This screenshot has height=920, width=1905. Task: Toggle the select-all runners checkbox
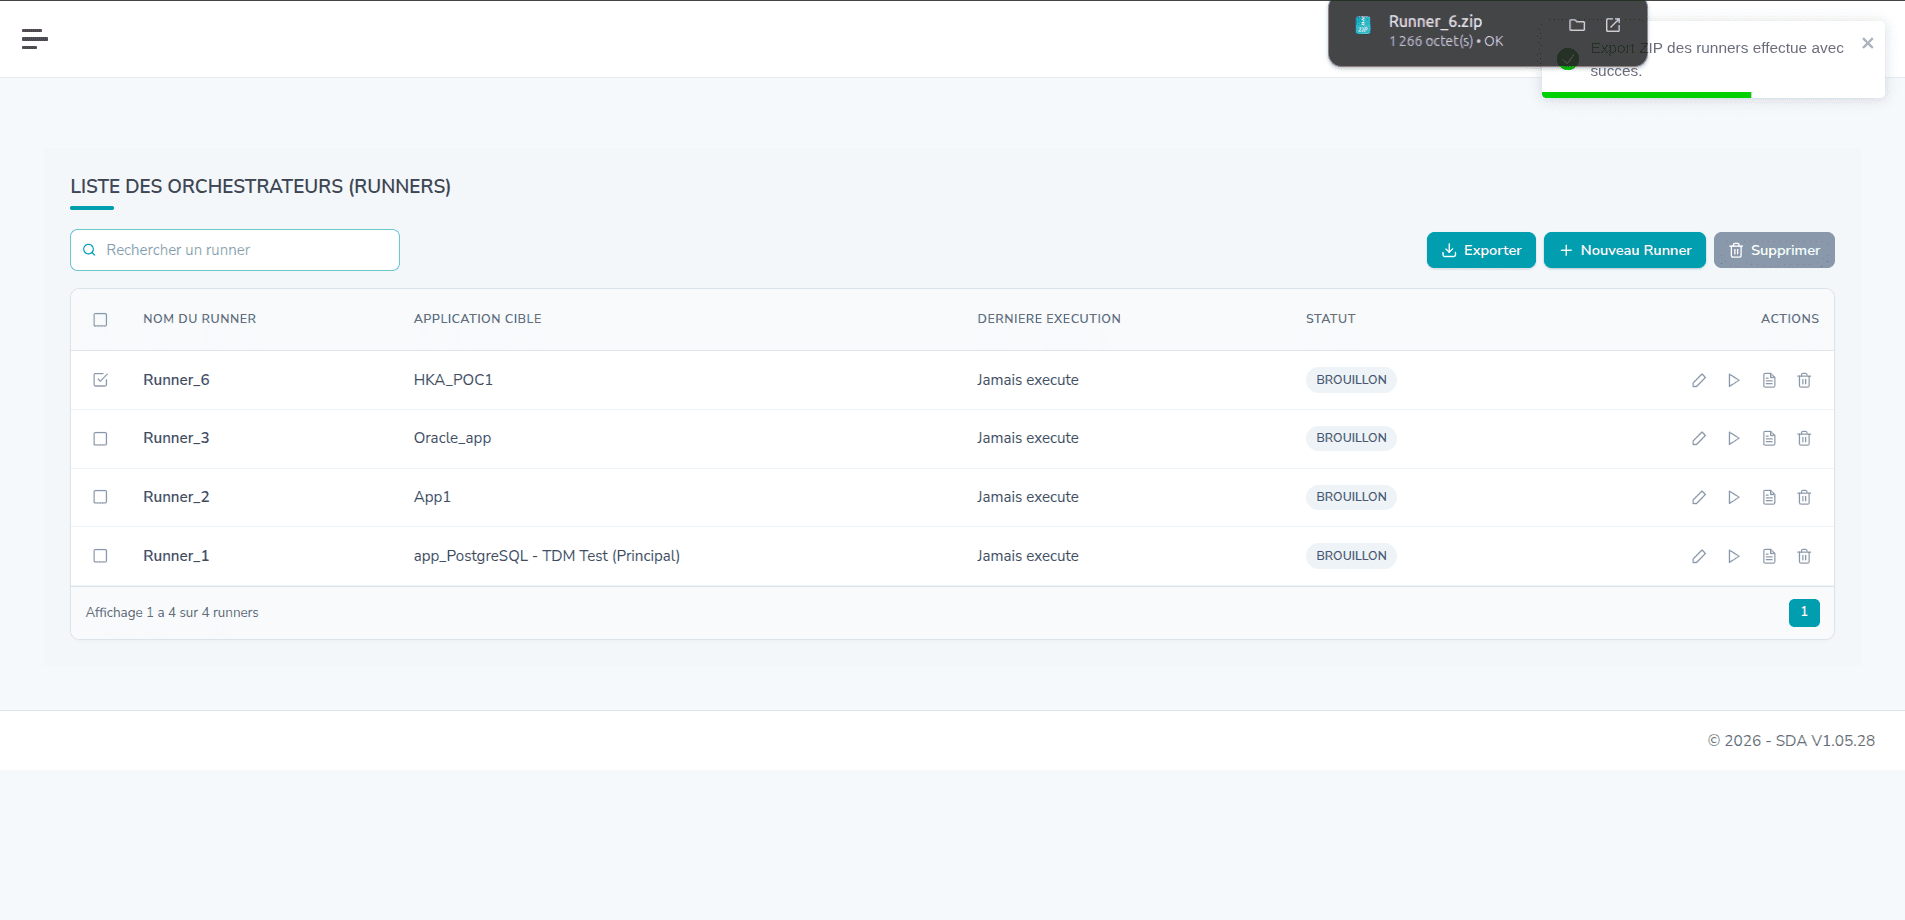click(100, 320)
